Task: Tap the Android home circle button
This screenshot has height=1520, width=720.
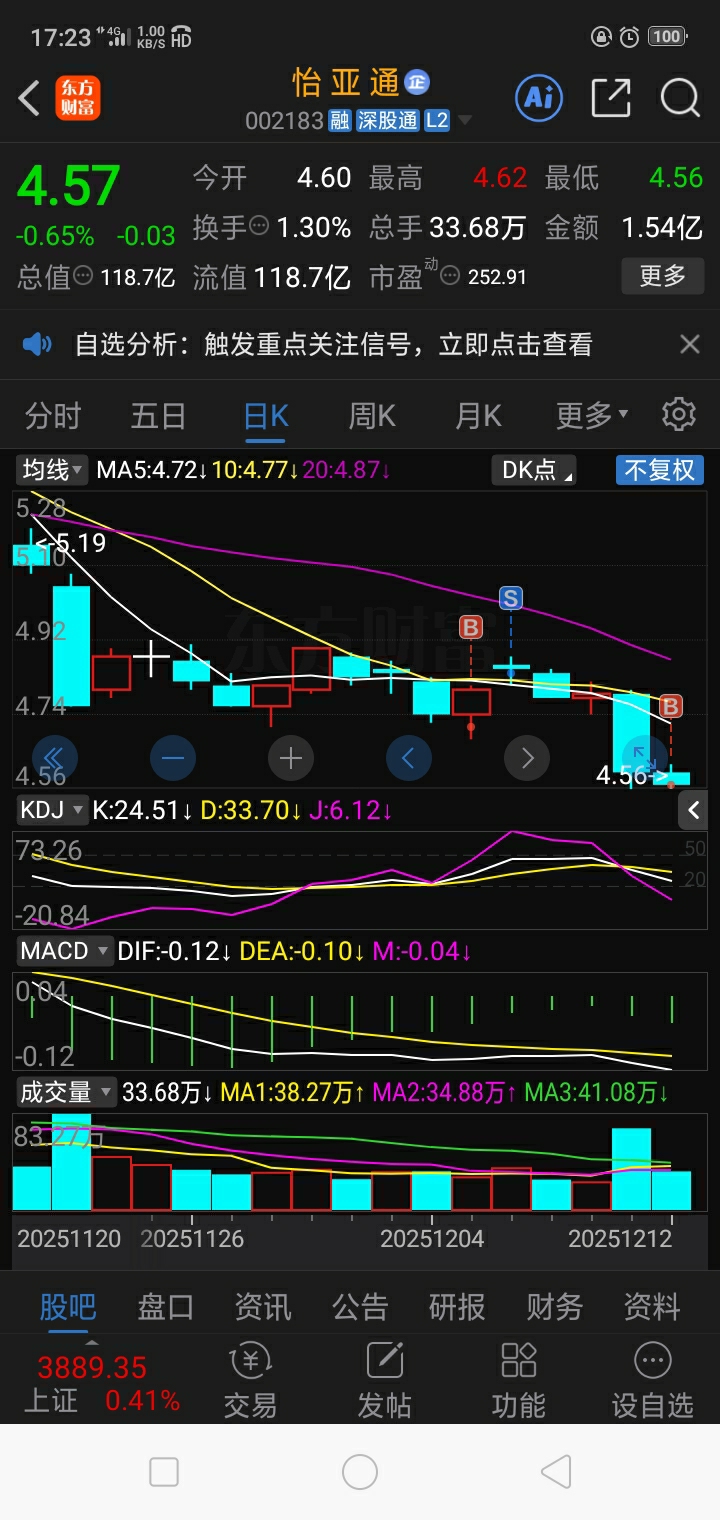Action: [360, 1471]
